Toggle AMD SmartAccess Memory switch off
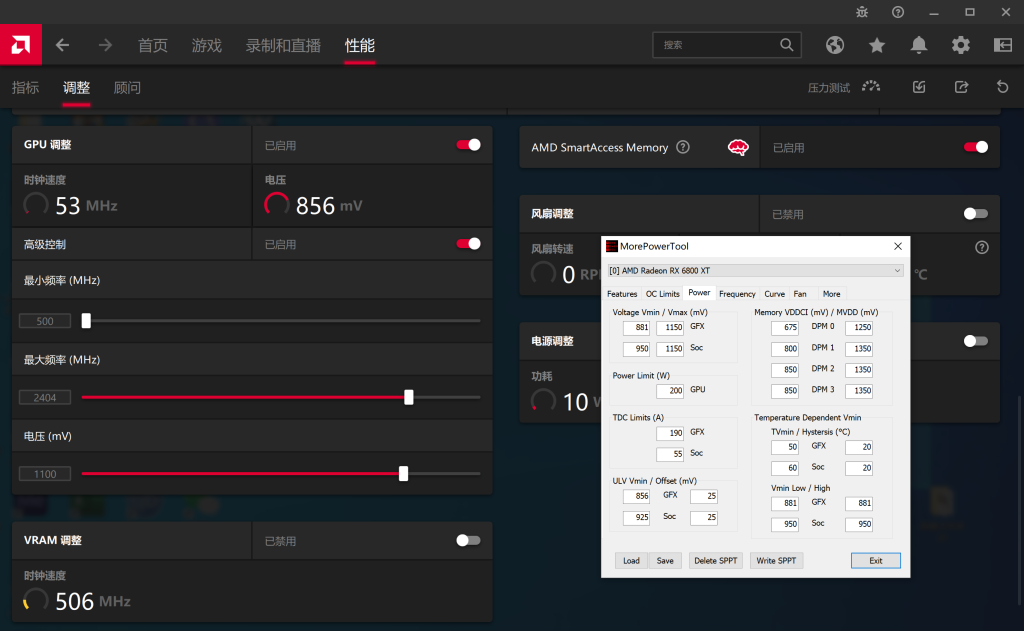Viewport: 1024px width, 631px height. click(x=975, y=147)
